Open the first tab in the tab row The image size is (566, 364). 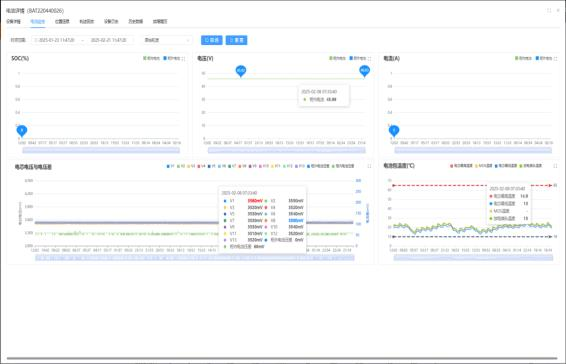click(x=13, y=21)
